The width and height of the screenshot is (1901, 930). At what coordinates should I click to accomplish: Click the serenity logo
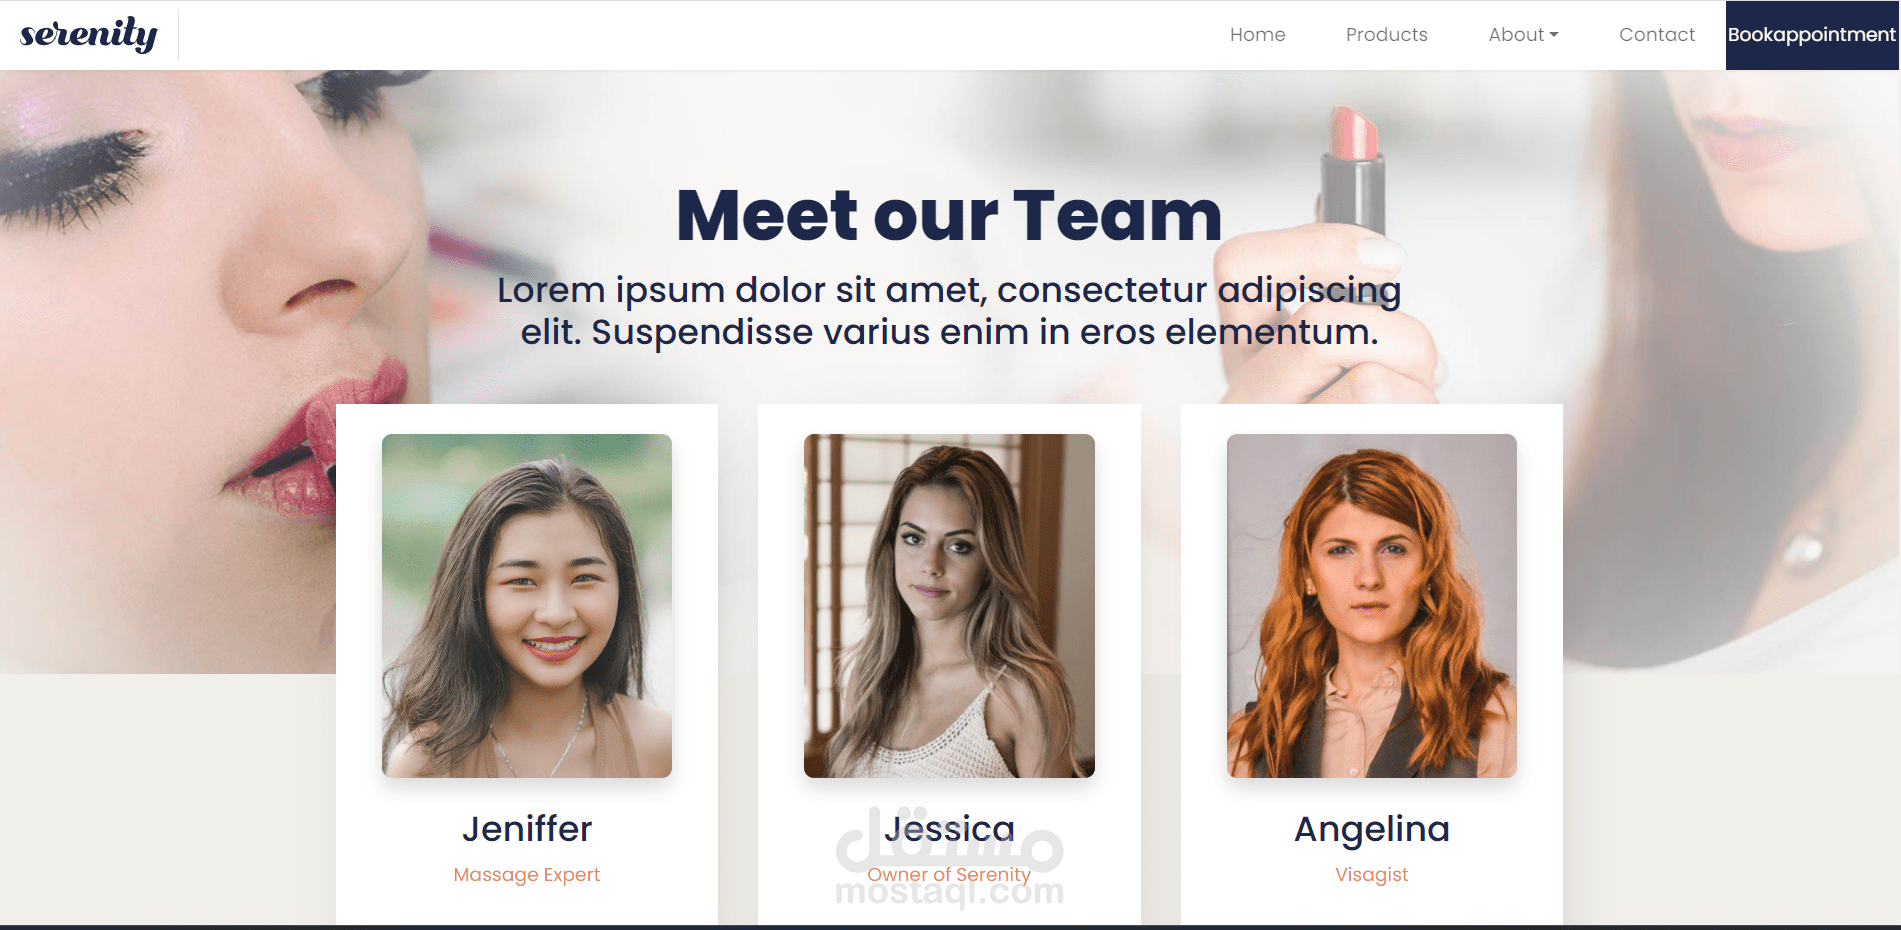click(x=89, y=35)
